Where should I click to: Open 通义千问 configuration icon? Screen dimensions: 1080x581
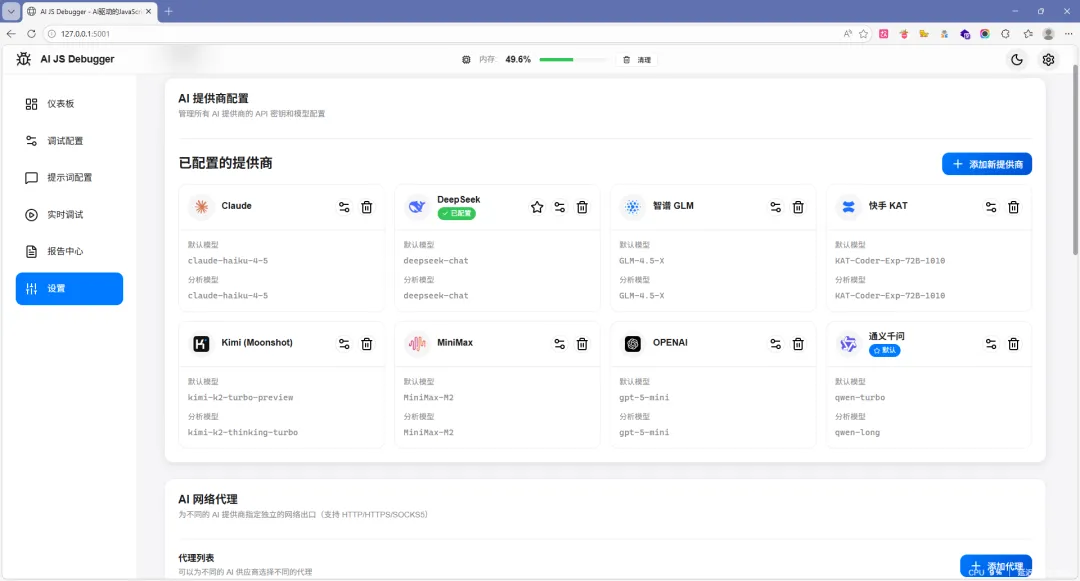(990, 344)
